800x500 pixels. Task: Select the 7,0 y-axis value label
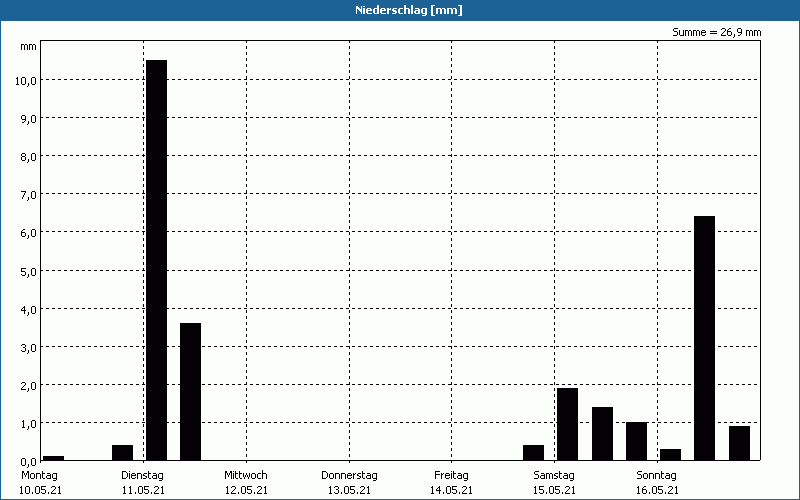(28, 194)
